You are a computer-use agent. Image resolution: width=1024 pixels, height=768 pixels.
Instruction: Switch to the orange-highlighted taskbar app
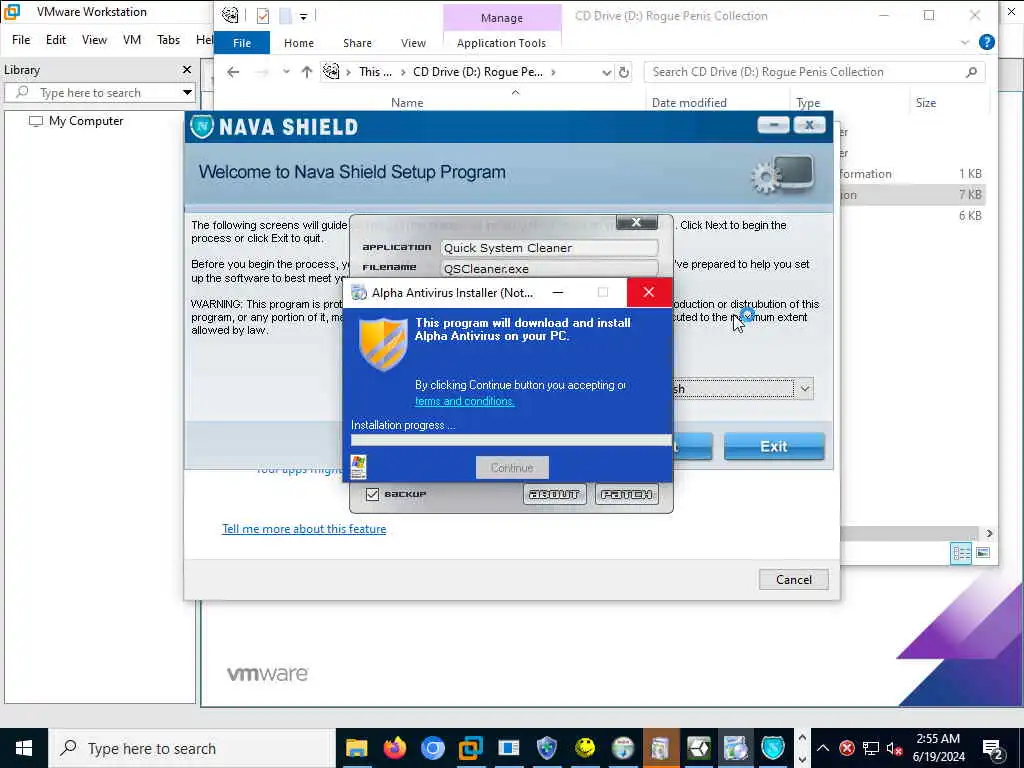click(x=660, y=748)
